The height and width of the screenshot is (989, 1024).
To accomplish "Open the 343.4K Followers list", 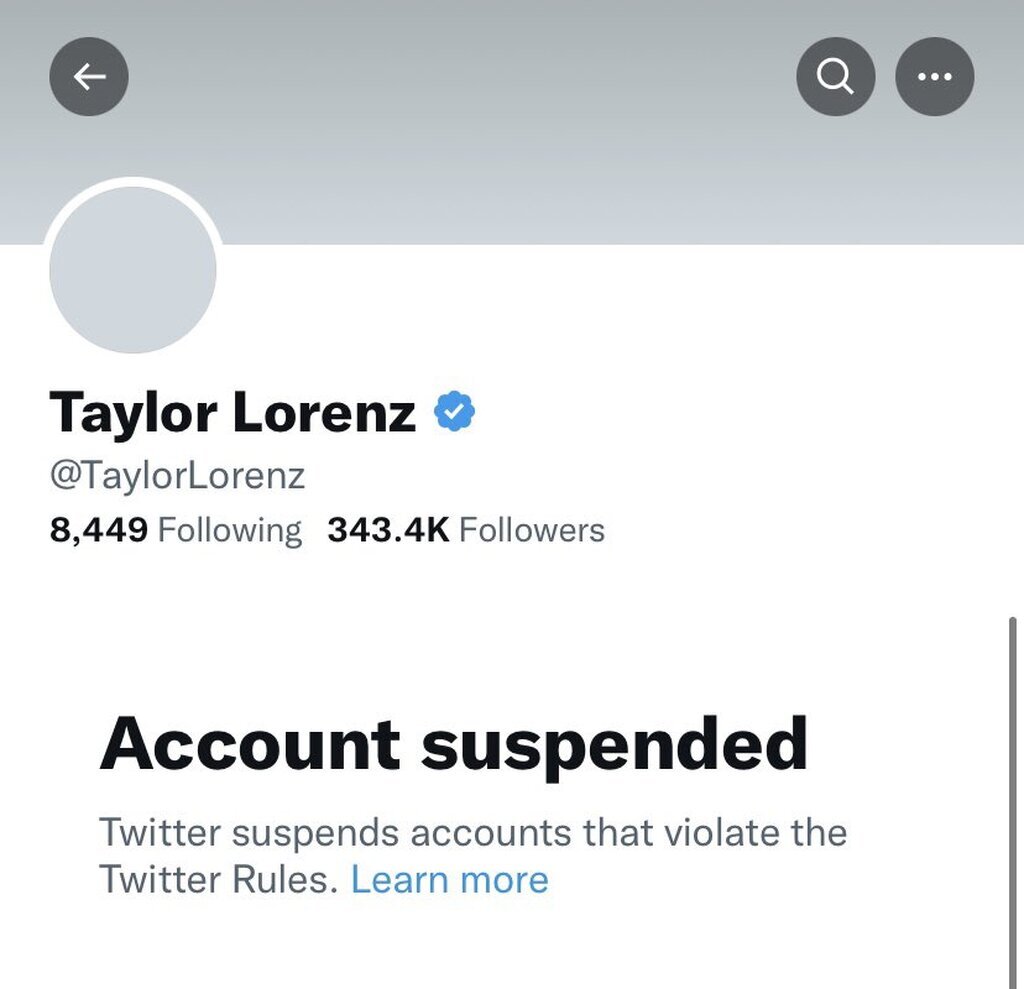I will tap(466, 530).
